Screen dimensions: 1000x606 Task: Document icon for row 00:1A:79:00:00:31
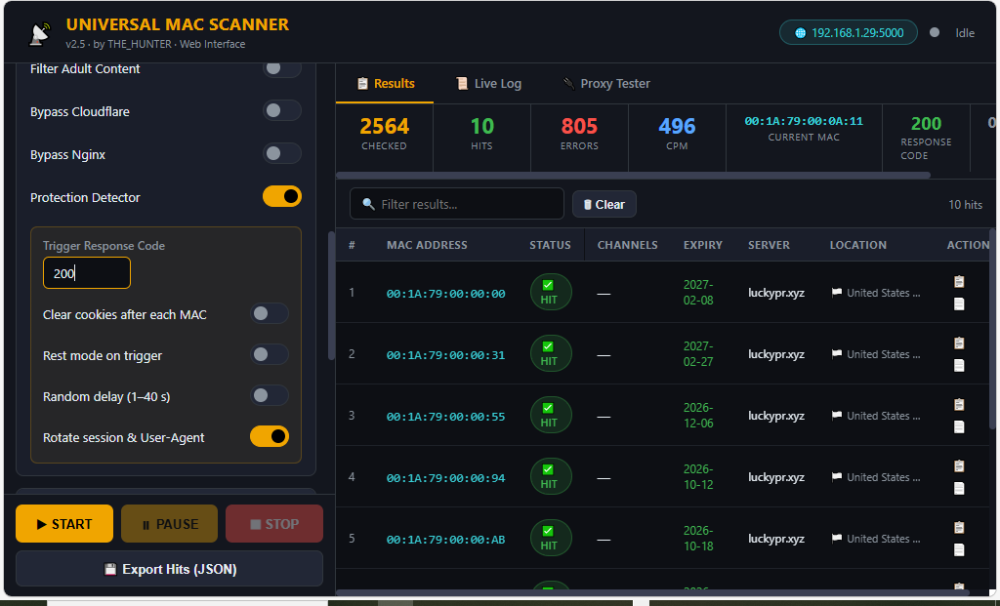coord(959,366)
